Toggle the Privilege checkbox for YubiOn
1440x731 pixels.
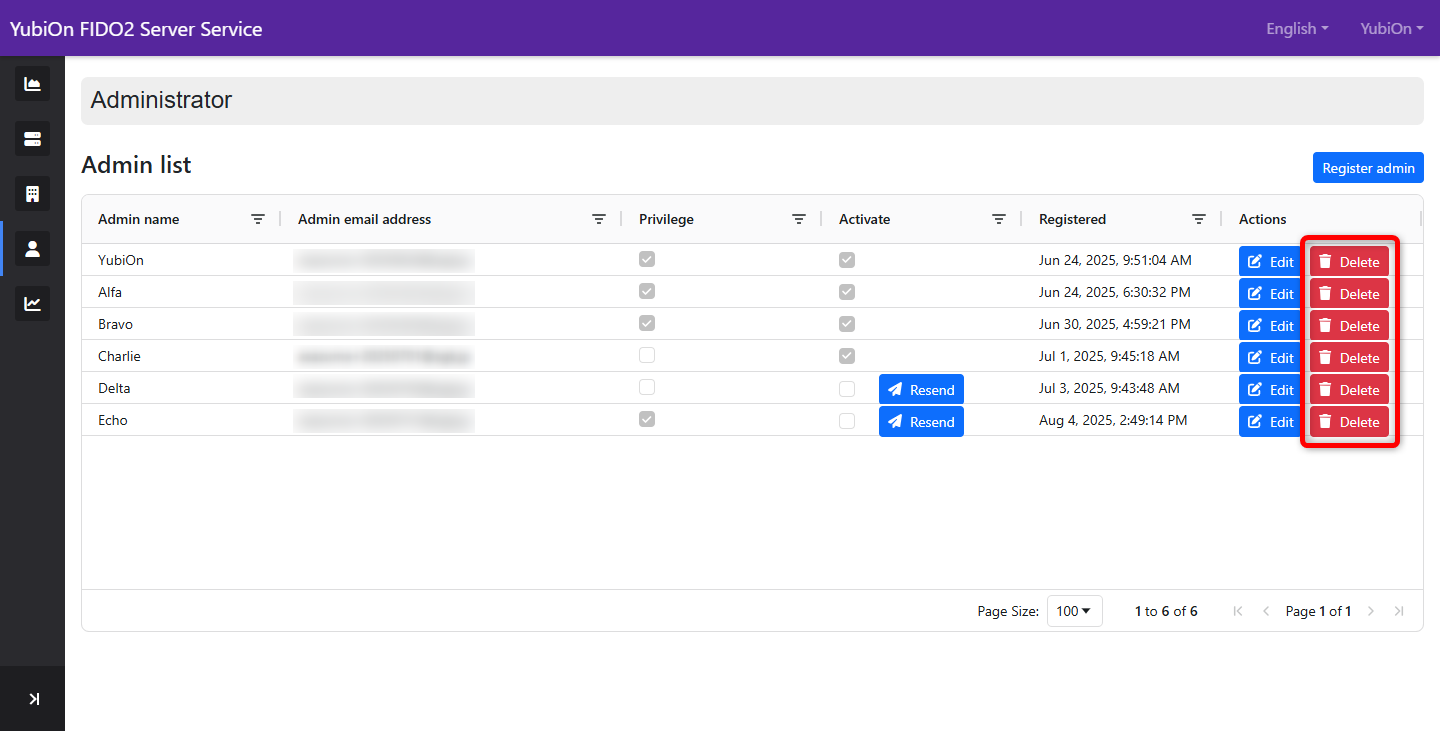click(x=647, y=259)
